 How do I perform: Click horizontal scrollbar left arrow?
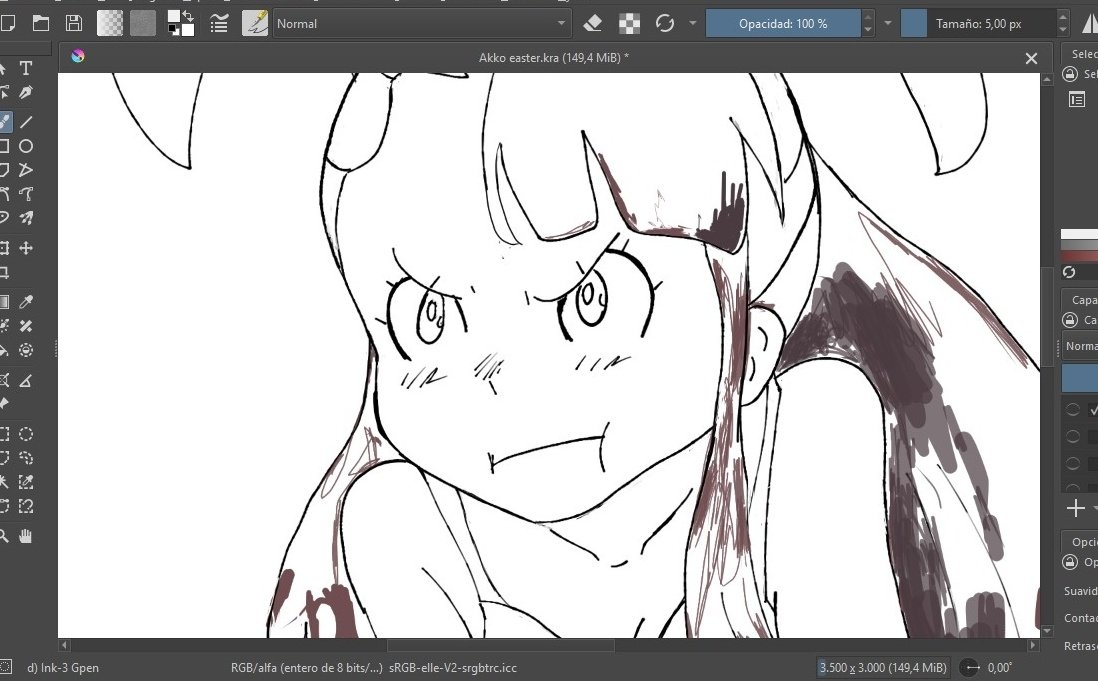tap(64, 645)
